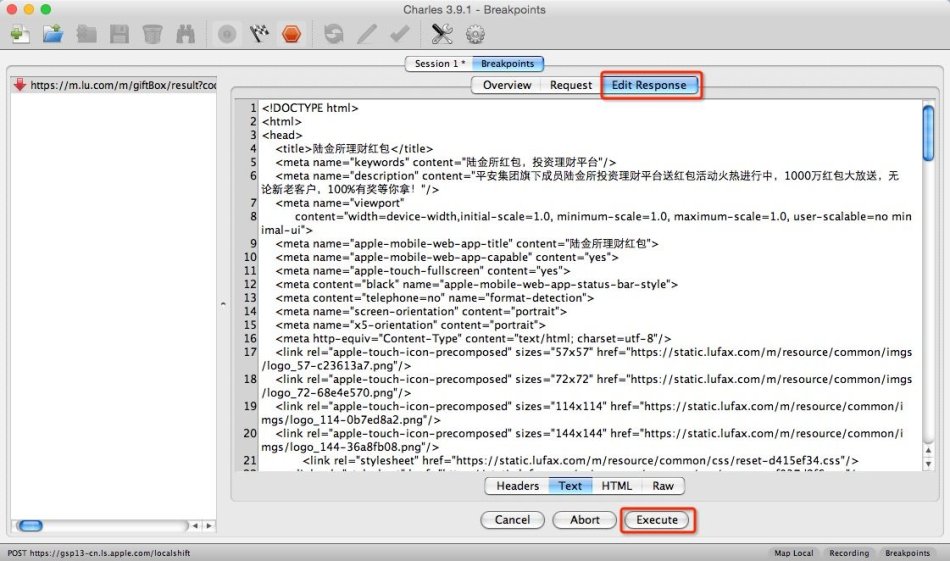950x561 pixels.
Task: Click the Breakpoints status bar button
Action: pyautogui.click(x=907, y=553)
